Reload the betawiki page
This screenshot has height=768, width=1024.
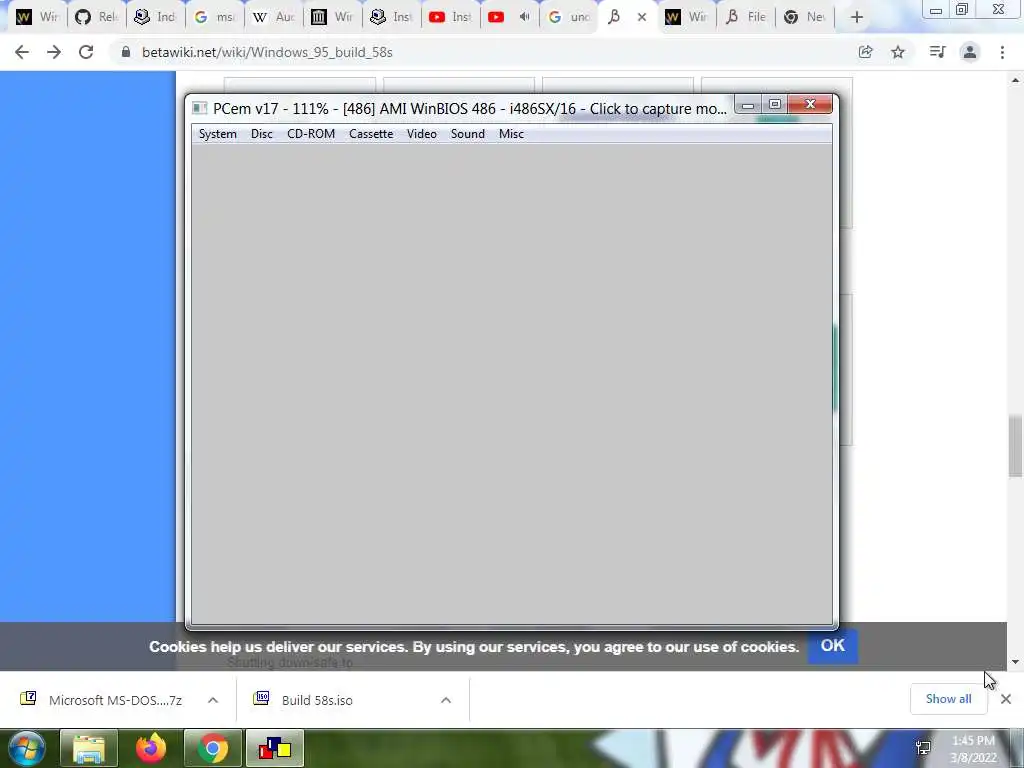86,52
